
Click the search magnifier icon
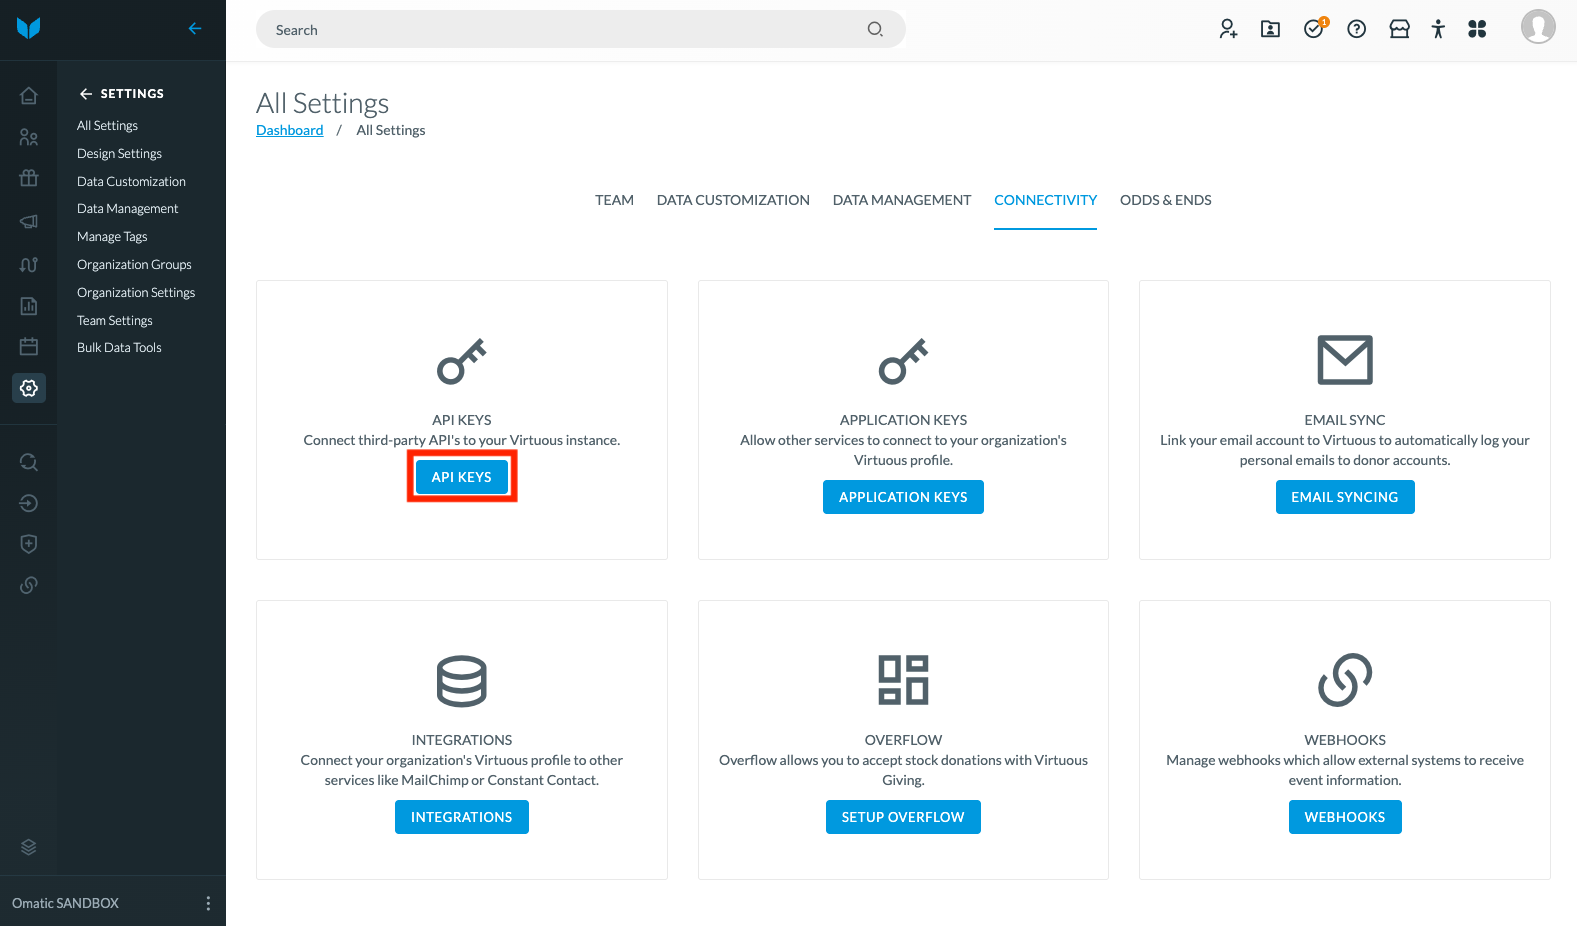[875, 29]
